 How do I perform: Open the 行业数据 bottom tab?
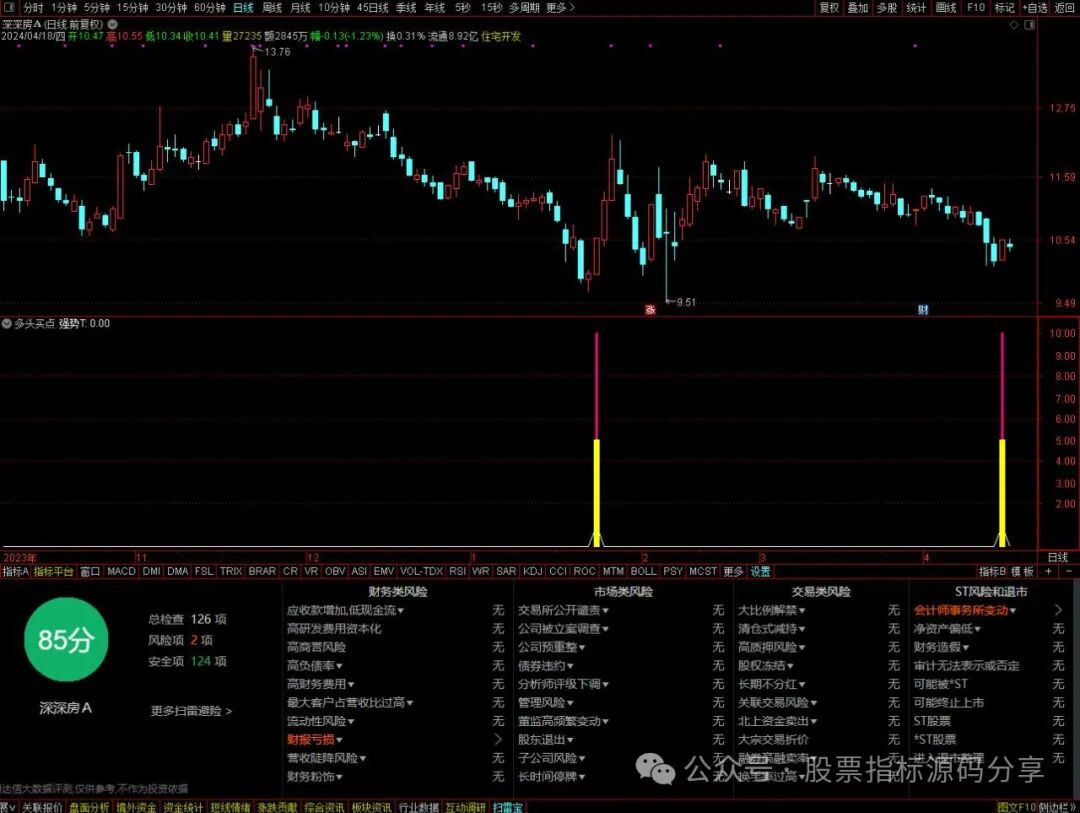[x=419, y=807]
